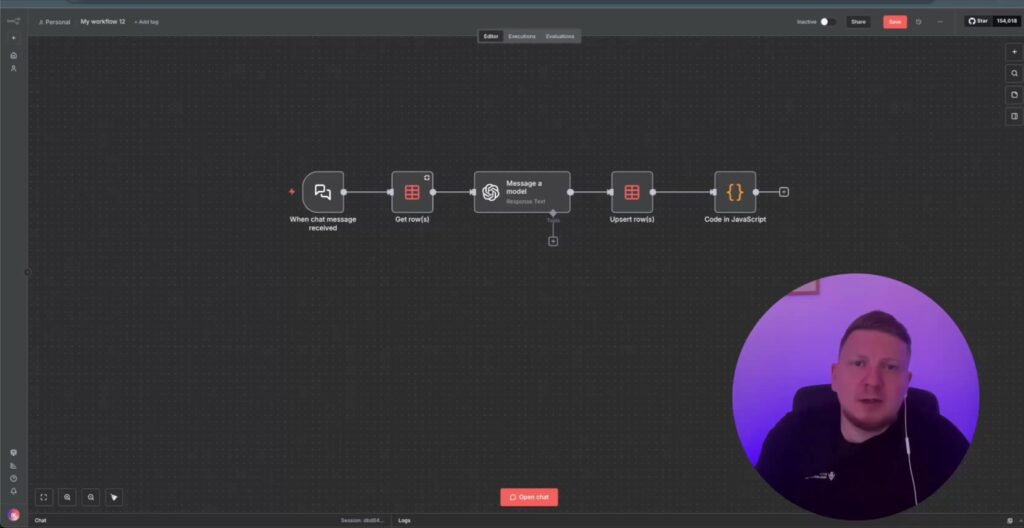This screenshot has height=528, width=1024.
Task: Click the chat trigger node icon
Action: pyautogui.click(x=323, y=192)
